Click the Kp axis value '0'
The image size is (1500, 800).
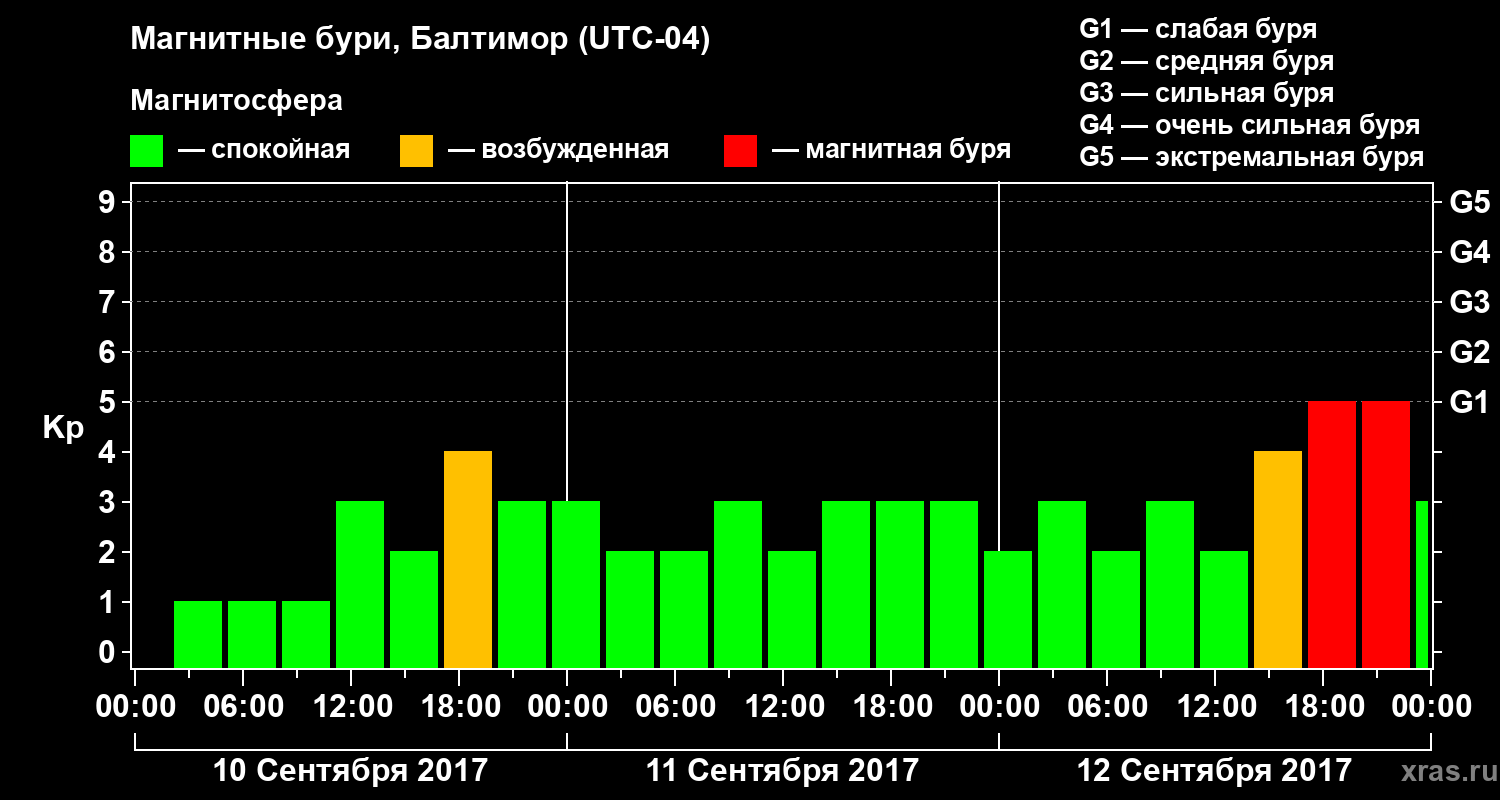(x=109, y=652)
